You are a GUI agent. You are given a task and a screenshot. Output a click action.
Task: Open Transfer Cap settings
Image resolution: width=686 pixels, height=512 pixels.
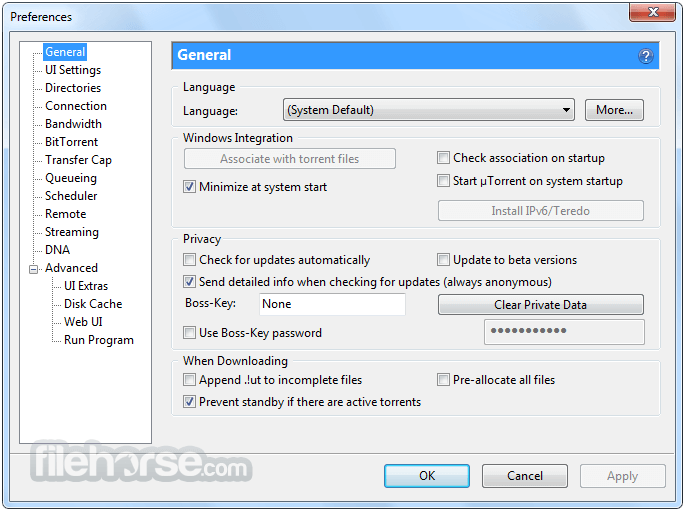(x=78, y=160)
